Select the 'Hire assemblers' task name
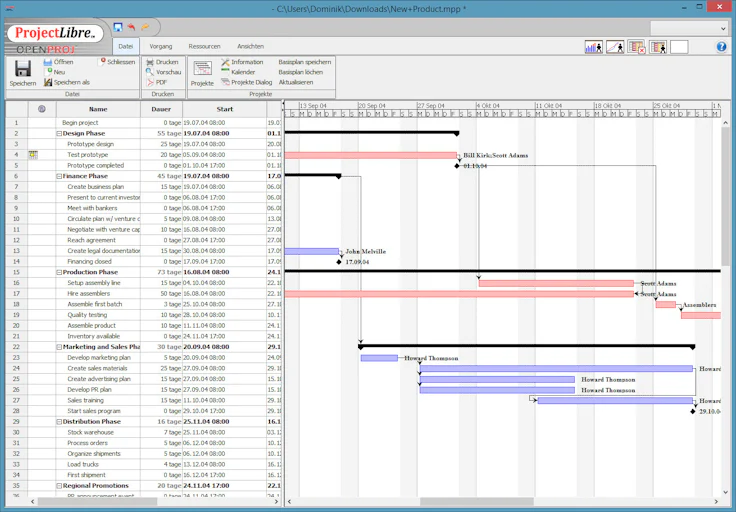The width and height of the screenshot is (736, 512). tap(89, 293)
